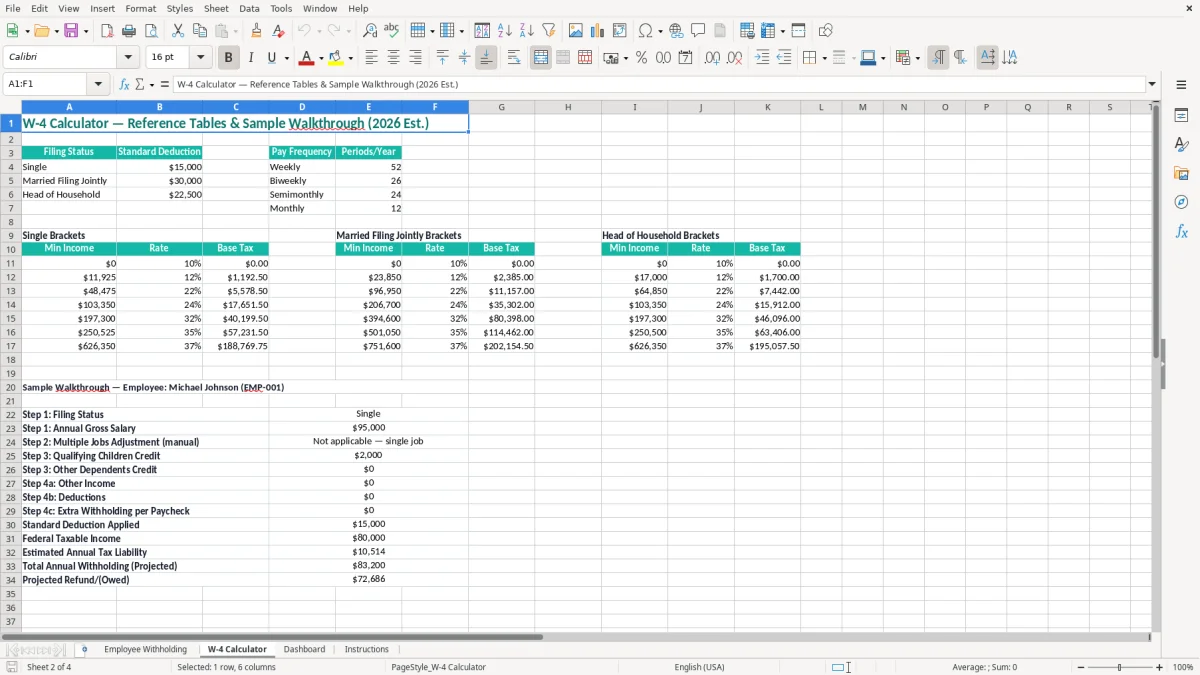The image size is (1200, 675).
Task: Click the Spelling check icon
Action: tap(392, 31)
